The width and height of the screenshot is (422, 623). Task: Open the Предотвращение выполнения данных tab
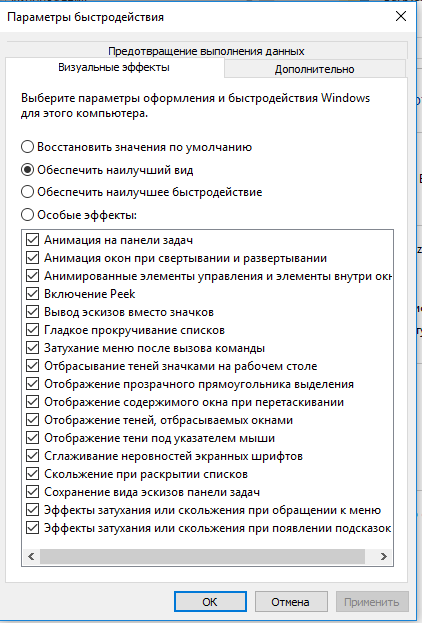206,51
